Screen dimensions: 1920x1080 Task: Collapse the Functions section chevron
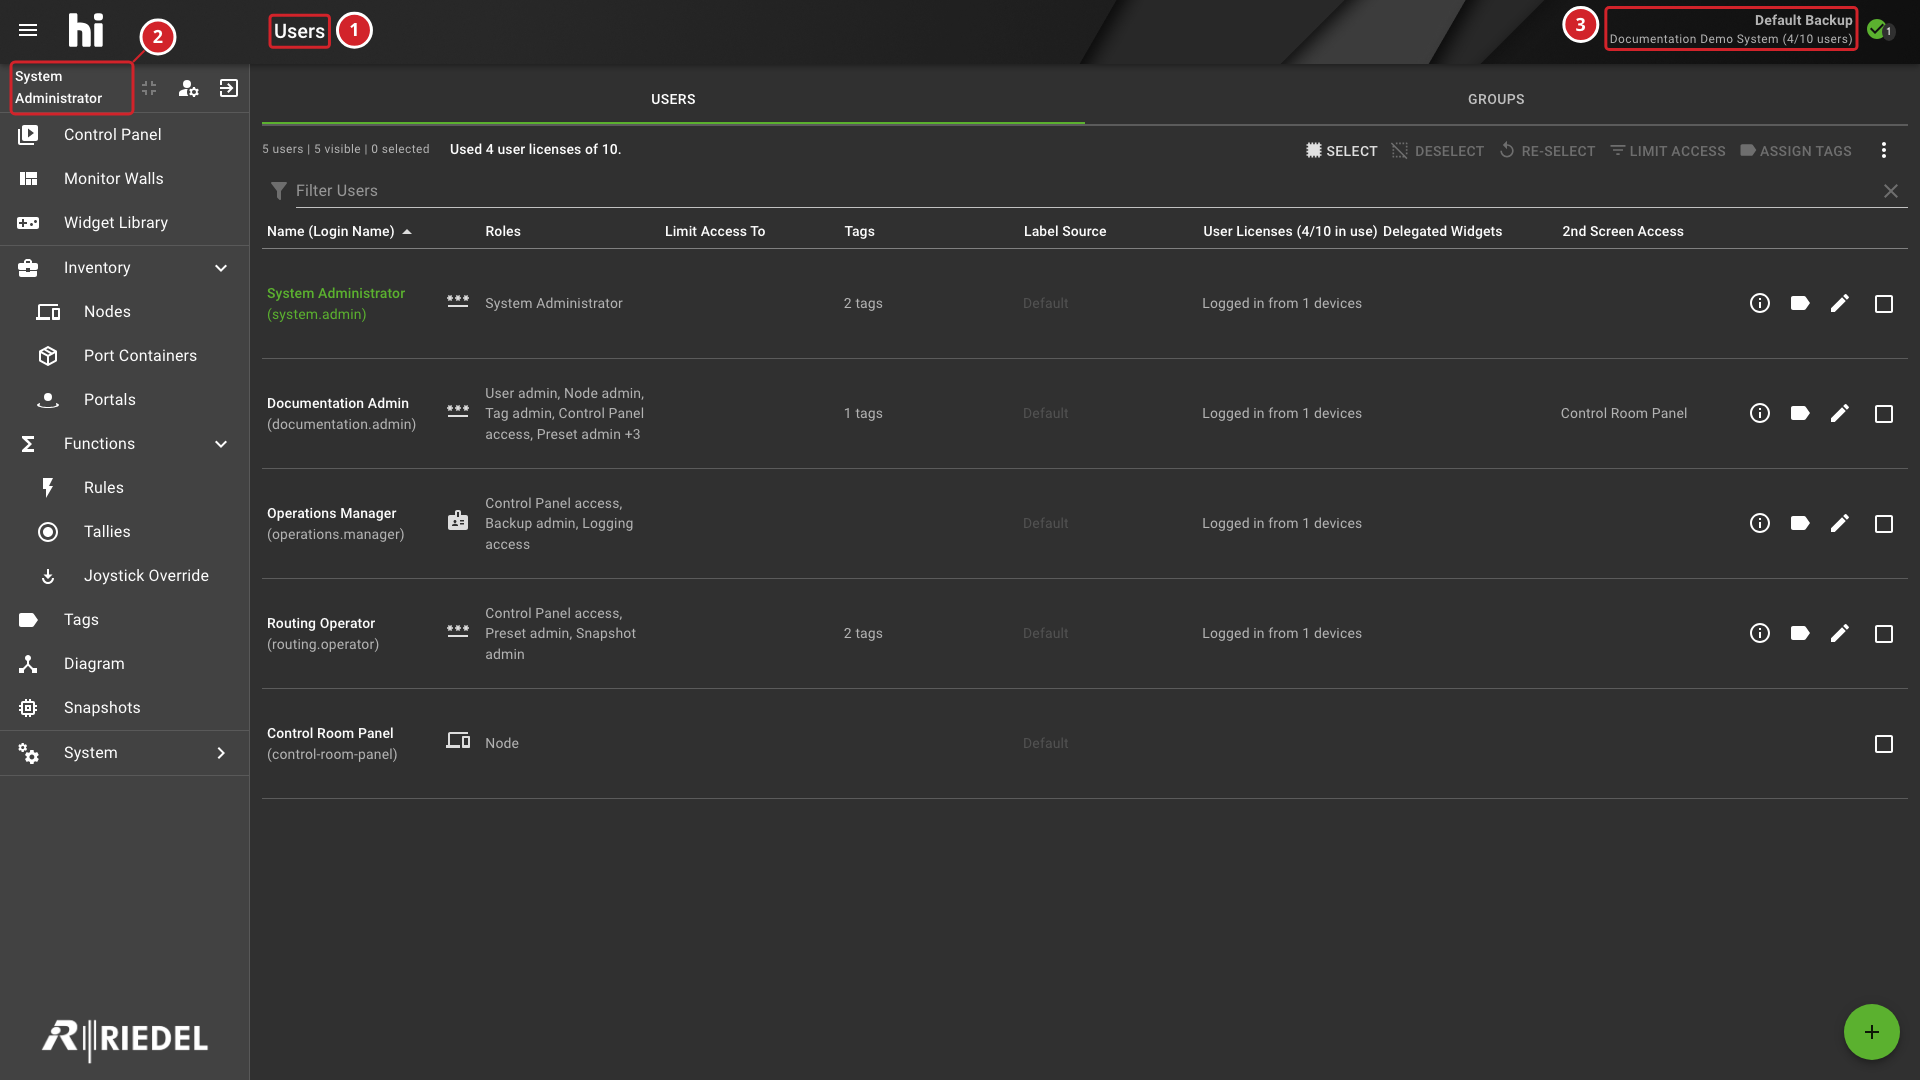(x=221, y=444)
